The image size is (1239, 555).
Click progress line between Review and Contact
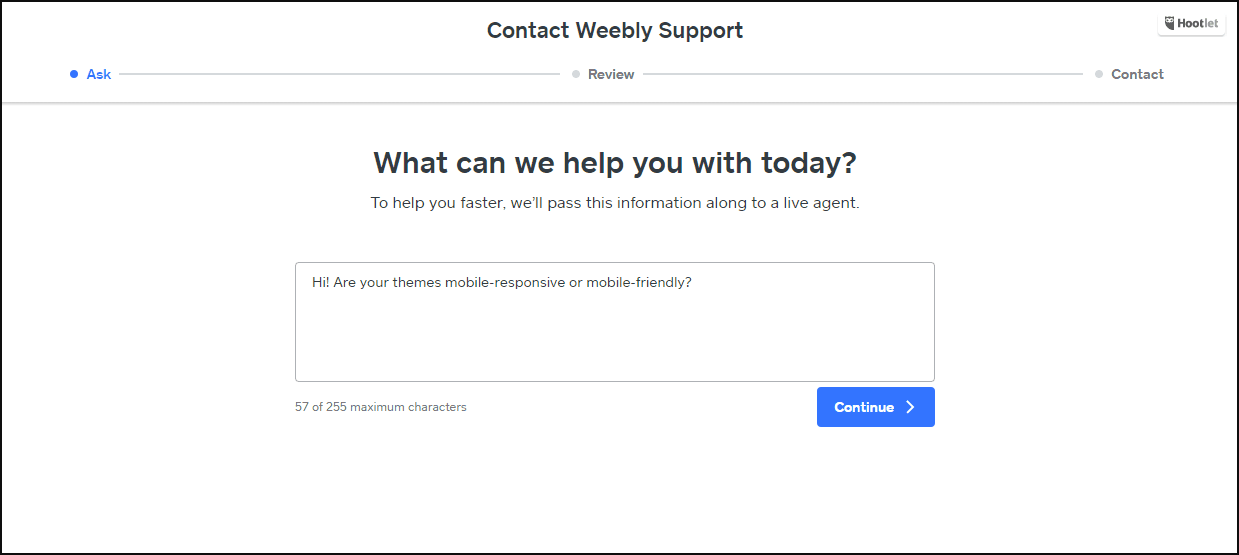coord(863,74)
